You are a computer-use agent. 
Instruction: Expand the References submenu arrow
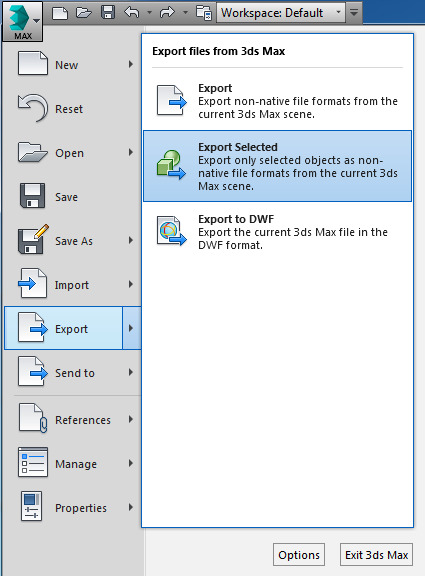point(131,420)
